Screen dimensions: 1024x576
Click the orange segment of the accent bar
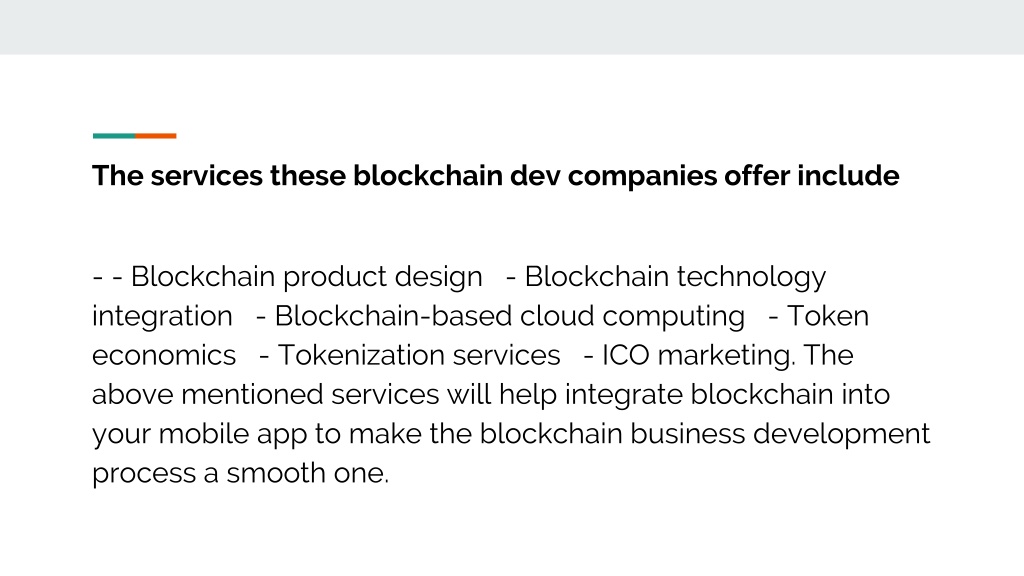pos(155,136)
